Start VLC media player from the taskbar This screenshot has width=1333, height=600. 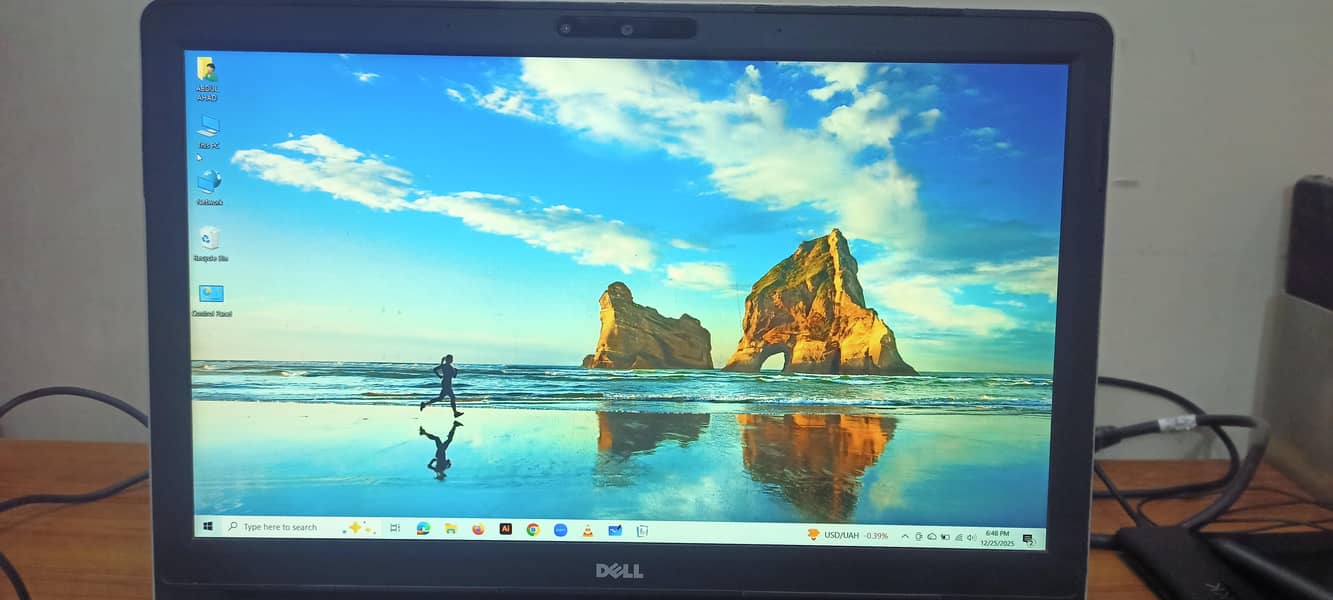588,527
